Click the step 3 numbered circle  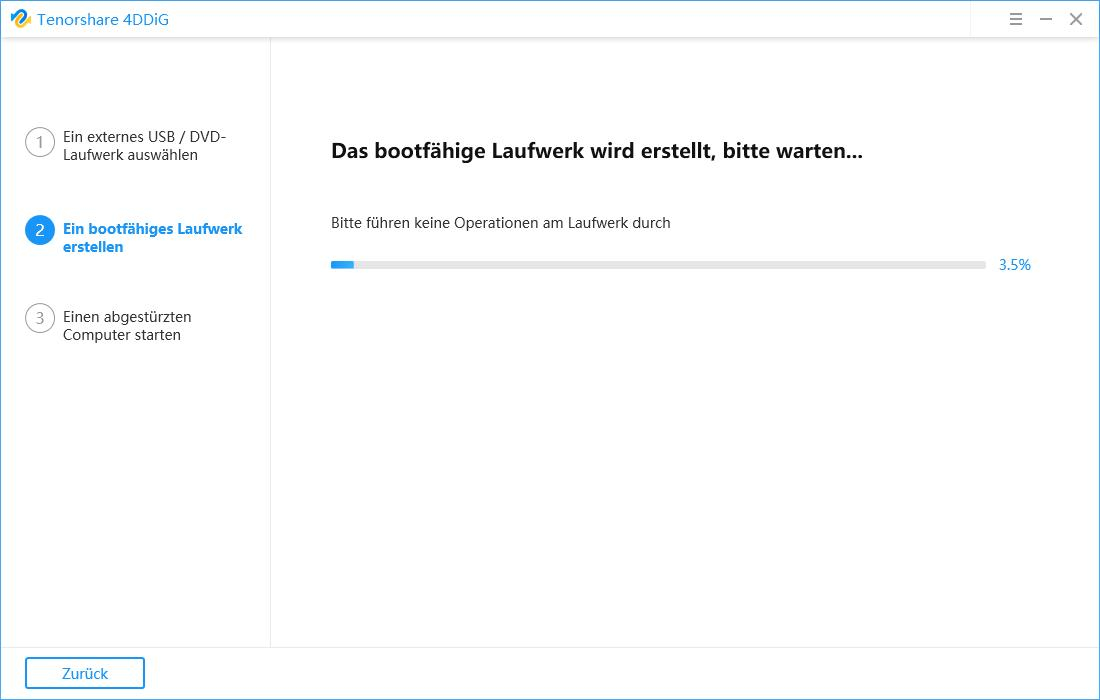click(39, 317)
